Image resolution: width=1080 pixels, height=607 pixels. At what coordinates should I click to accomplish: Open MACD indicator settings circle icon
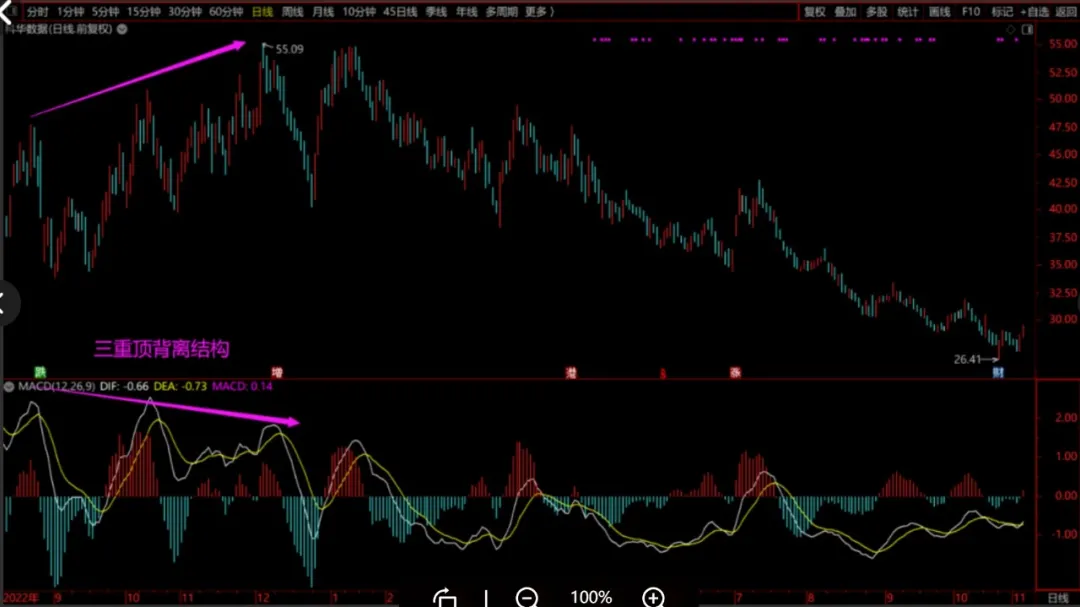(9, 387)
